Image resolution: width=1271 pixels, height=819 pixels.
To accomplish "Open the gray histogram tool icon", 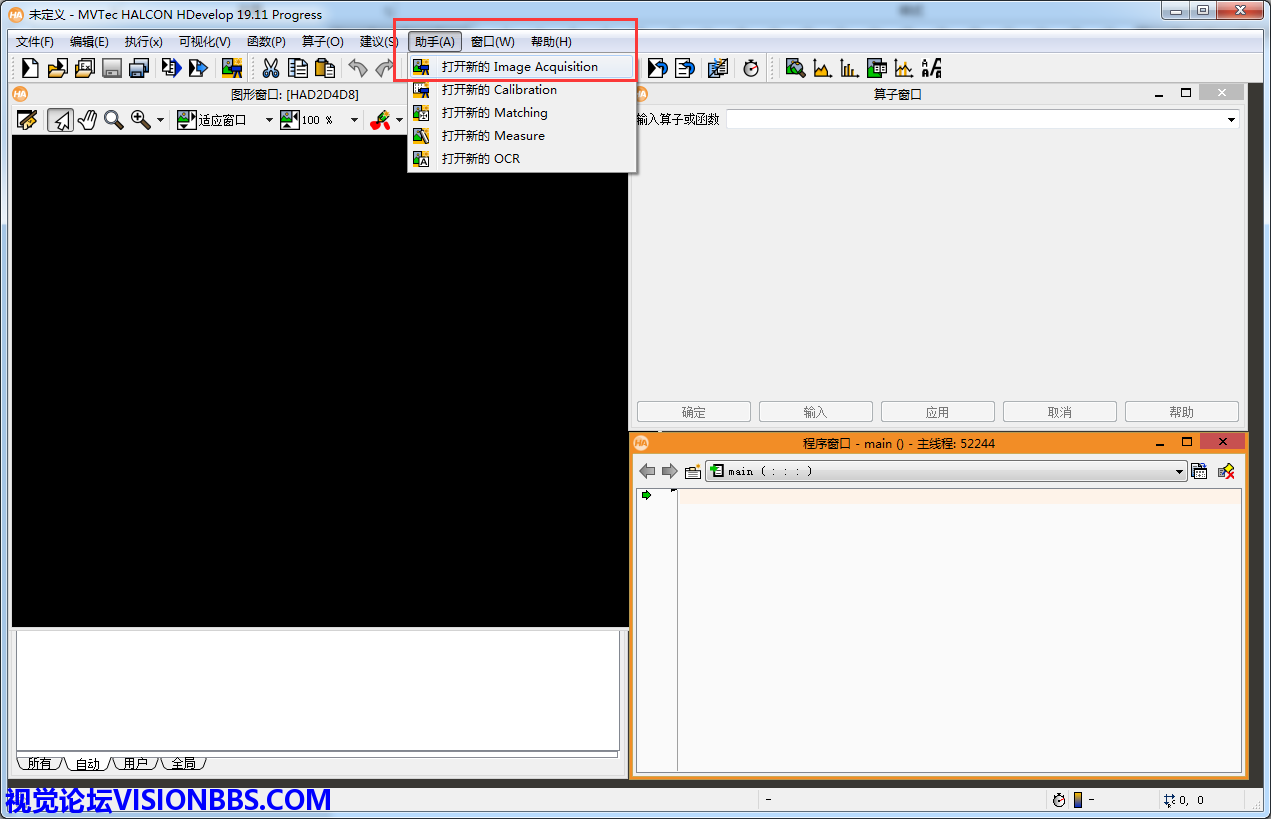I will [822, 68].
